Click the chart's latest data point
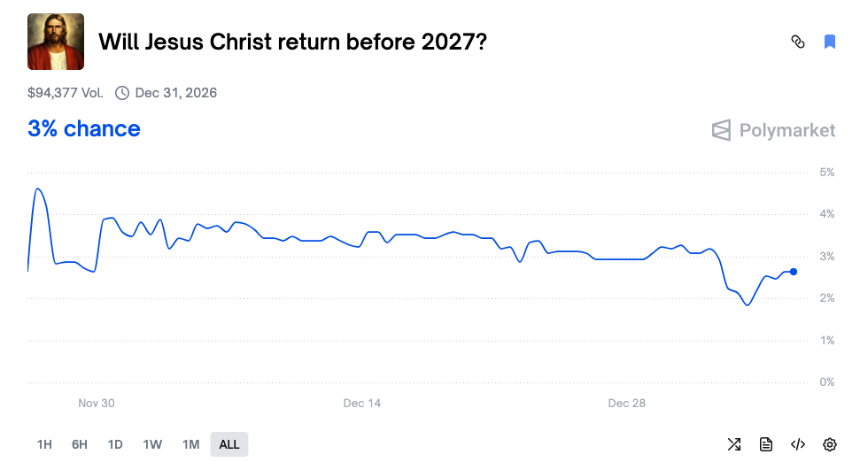The image size is (860, 462). tap(793, 271)
